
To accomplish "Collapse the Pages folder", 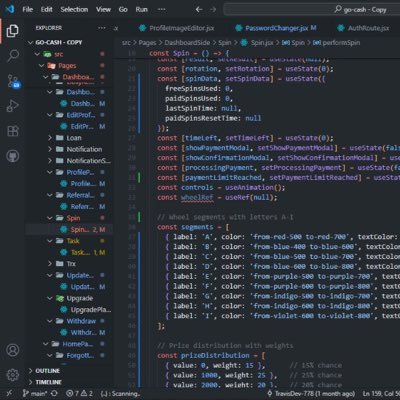I will [x=41, y=65].
